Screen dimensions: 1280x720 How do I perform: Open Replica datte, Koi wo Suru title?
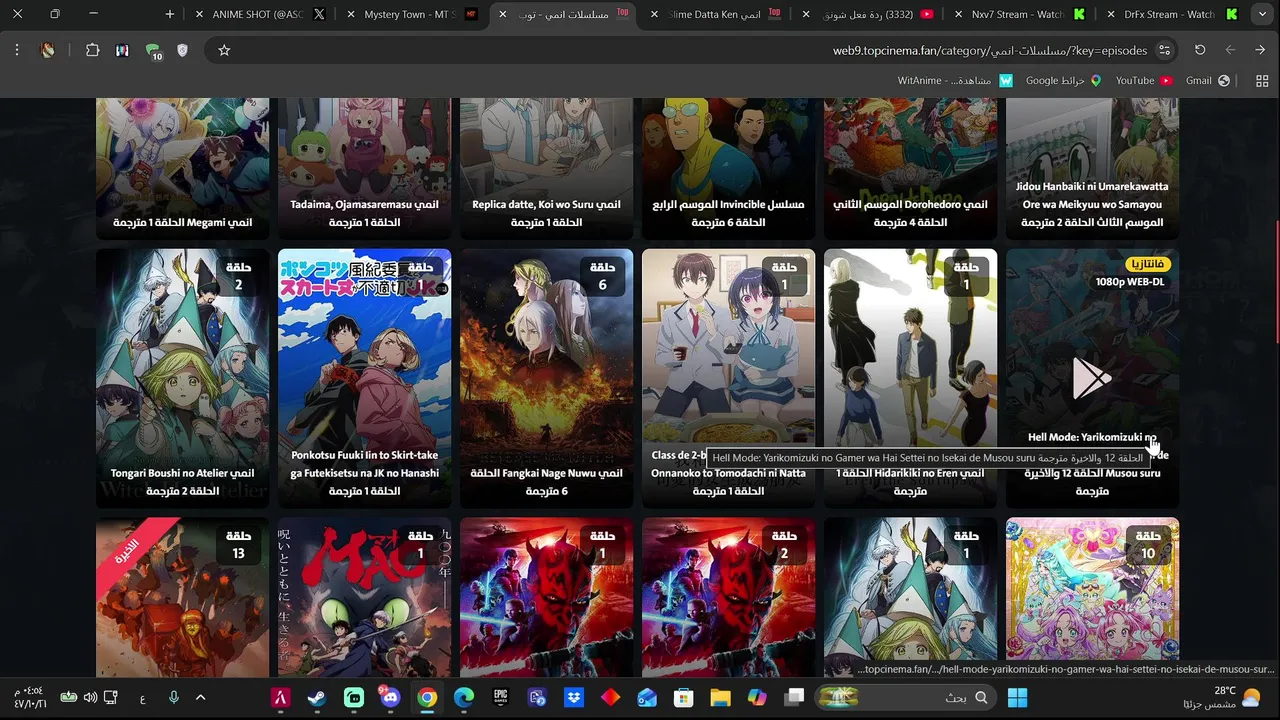[546, 213]
